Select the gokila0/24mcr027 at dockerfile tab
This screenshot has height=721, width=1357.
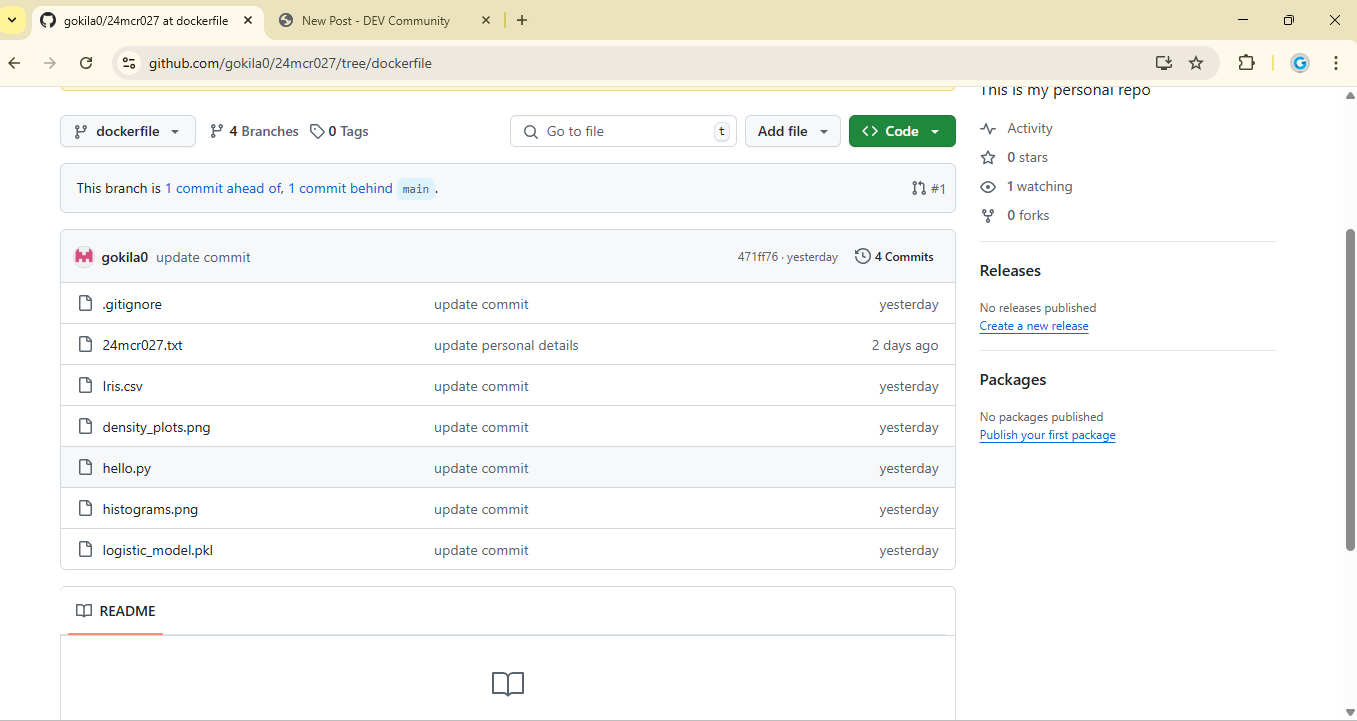[x=147, y=20]
